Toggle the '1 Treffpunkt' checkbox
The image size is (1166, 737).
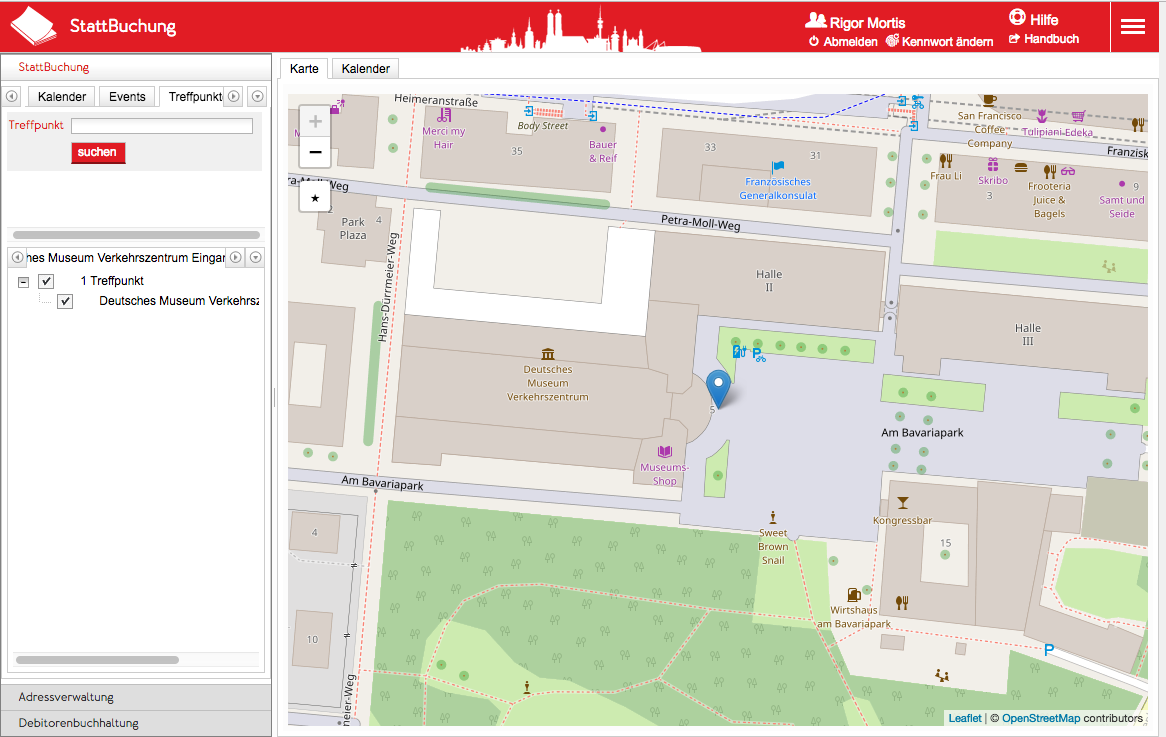pyautogui.click(x=46, y=282)
